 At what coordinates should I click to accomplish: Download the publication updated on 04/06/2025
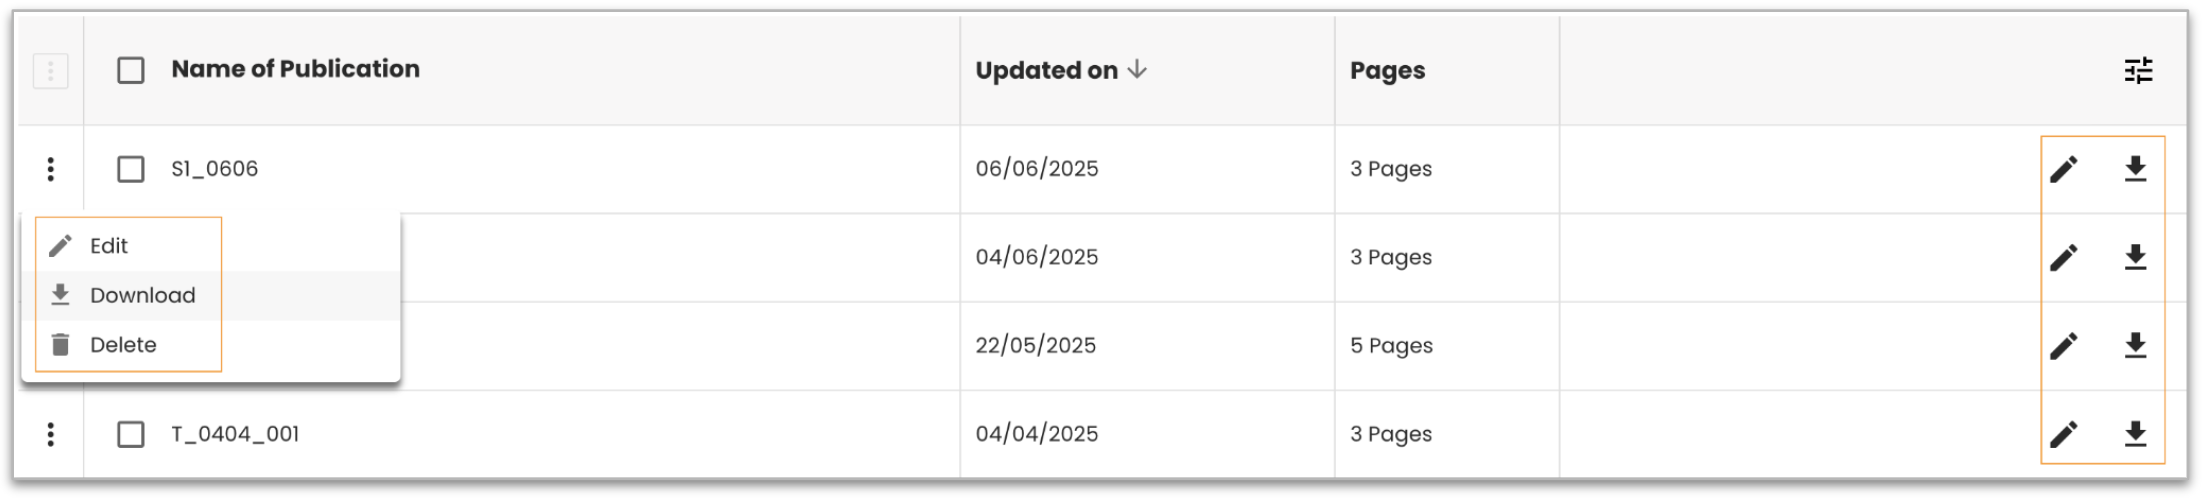pos(2135,257)
